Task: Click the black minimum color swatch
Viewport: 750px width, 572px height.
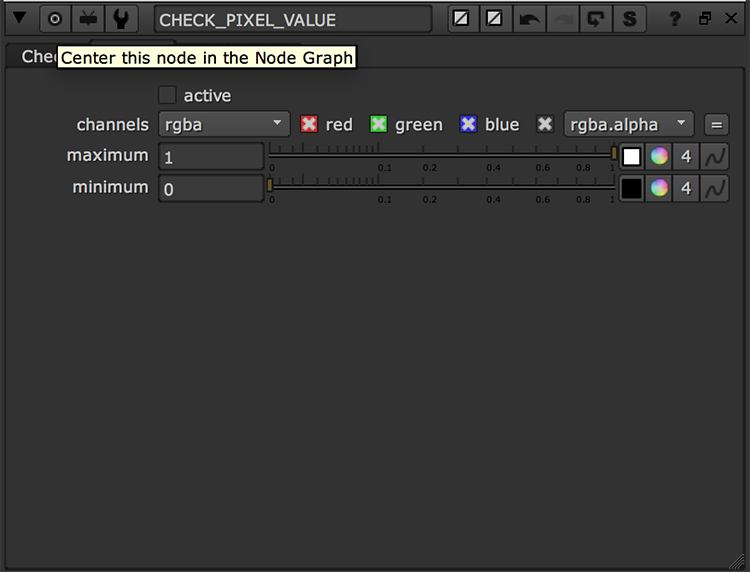Action: point(631,188)
